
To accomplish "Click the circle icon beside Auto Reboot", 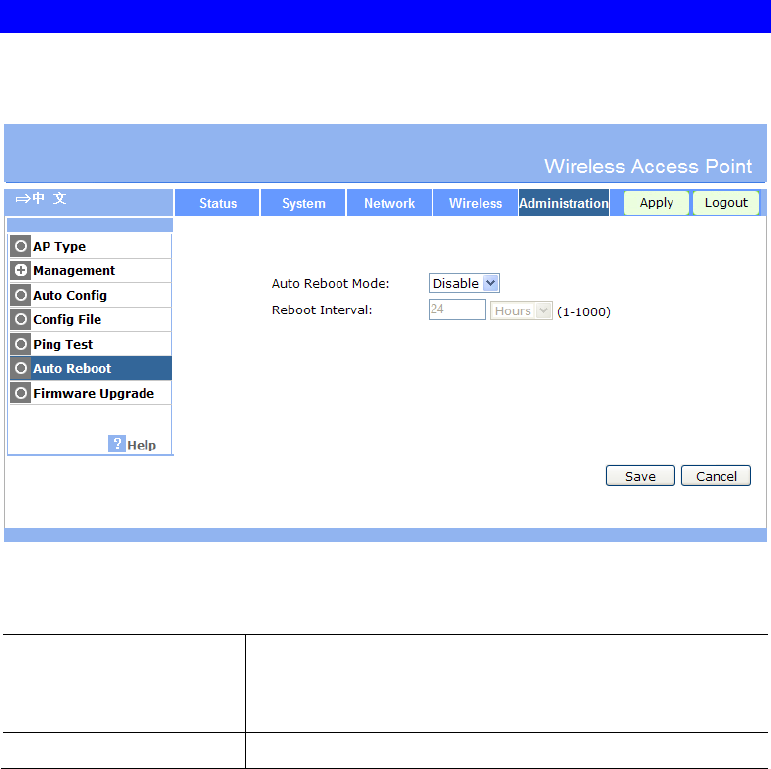I will tap(21, 368).
